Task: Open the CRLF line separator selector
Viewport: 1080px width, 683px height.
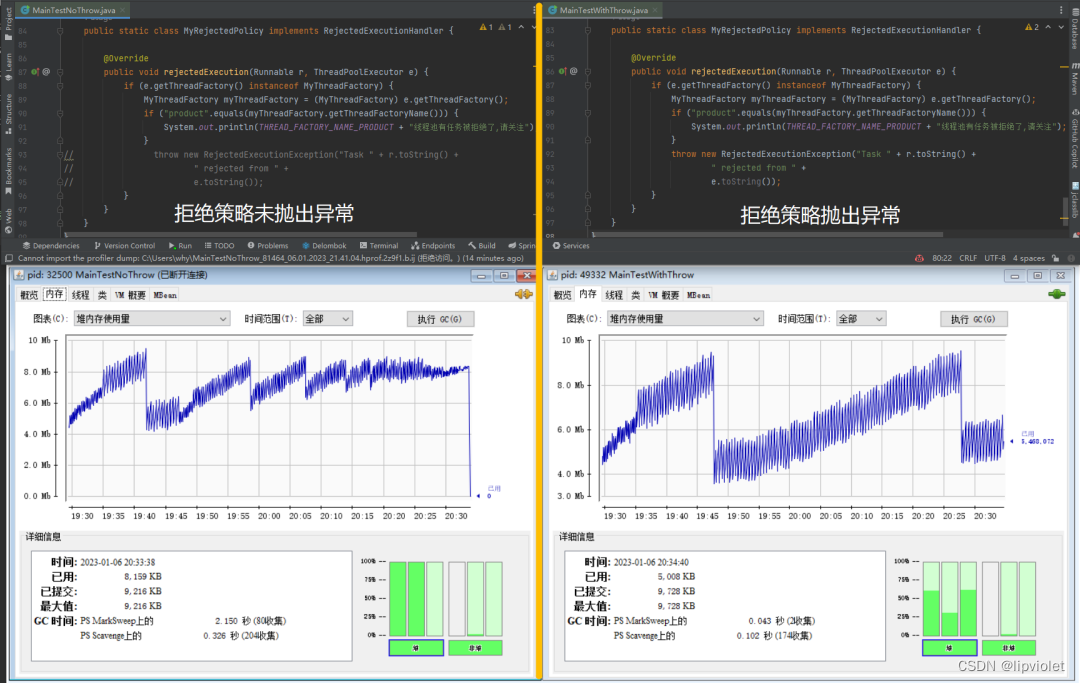Action: pos(968,258)
